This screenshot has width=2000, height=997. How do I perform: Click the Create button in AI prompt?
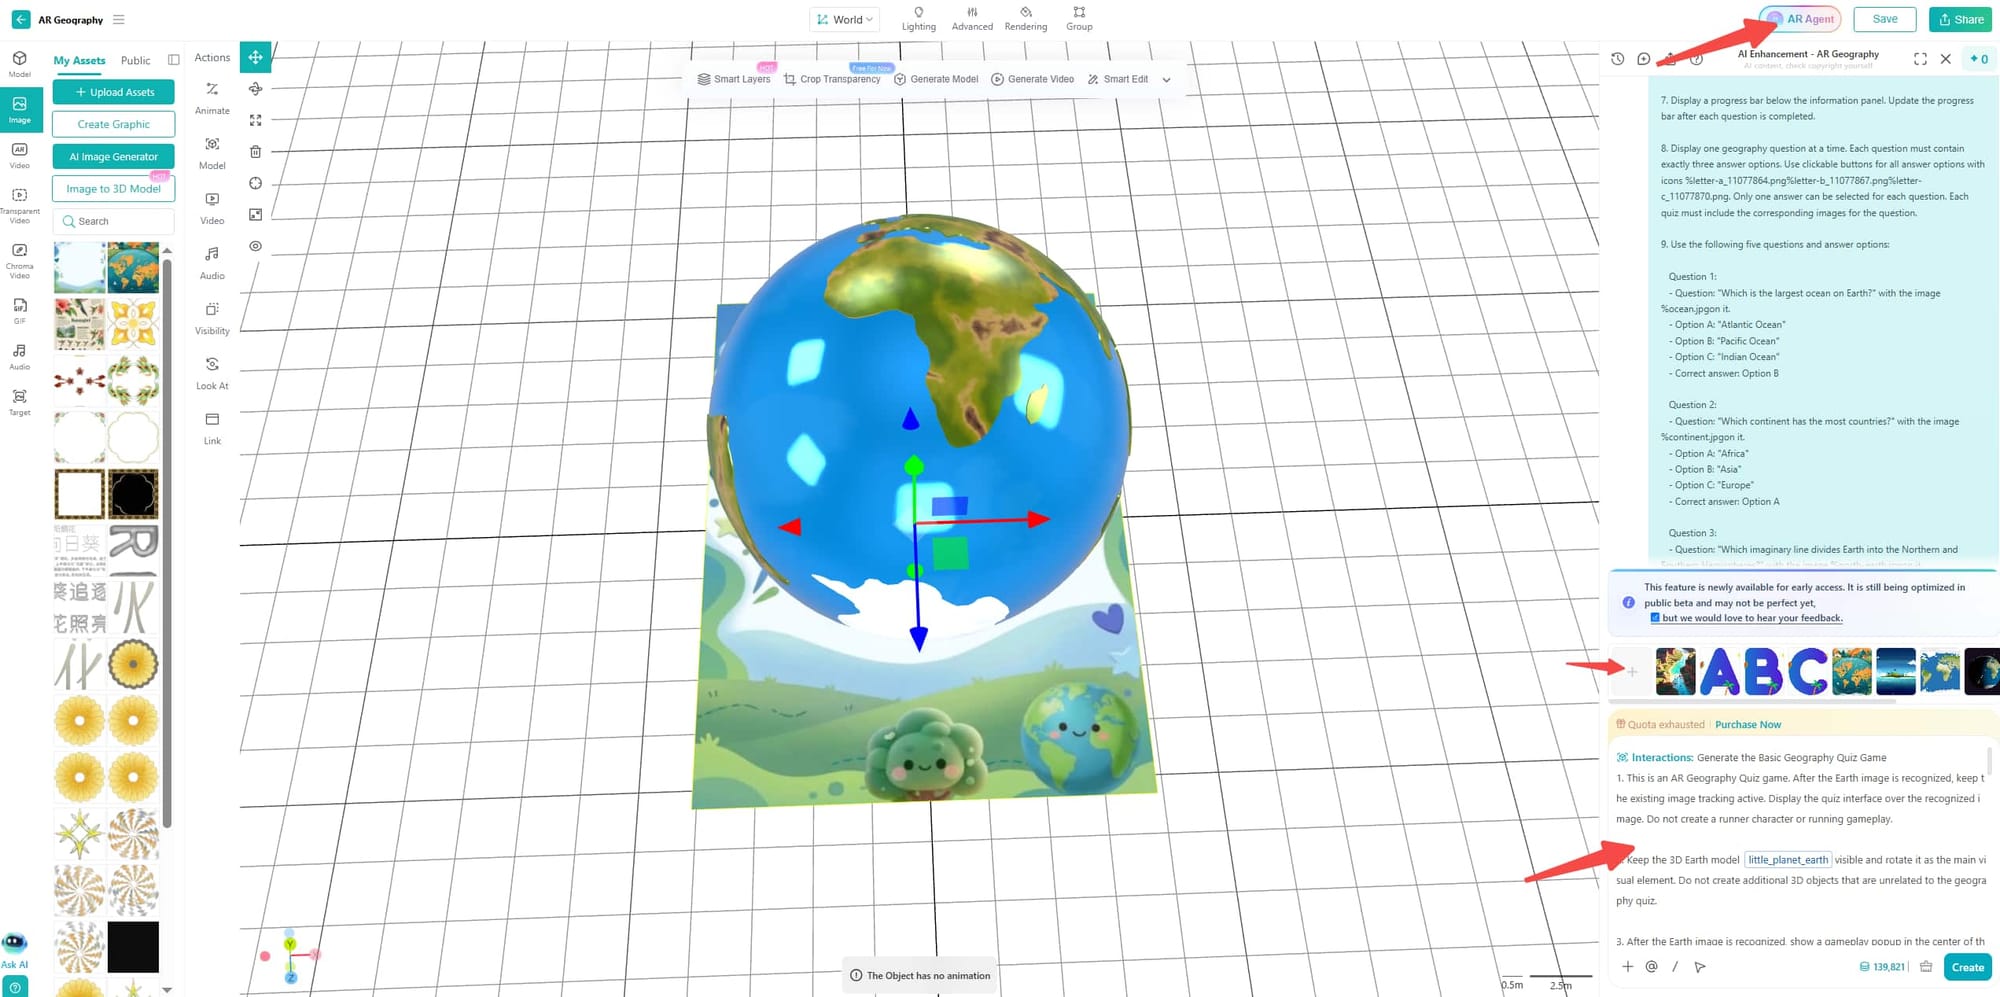point(1967,967)
